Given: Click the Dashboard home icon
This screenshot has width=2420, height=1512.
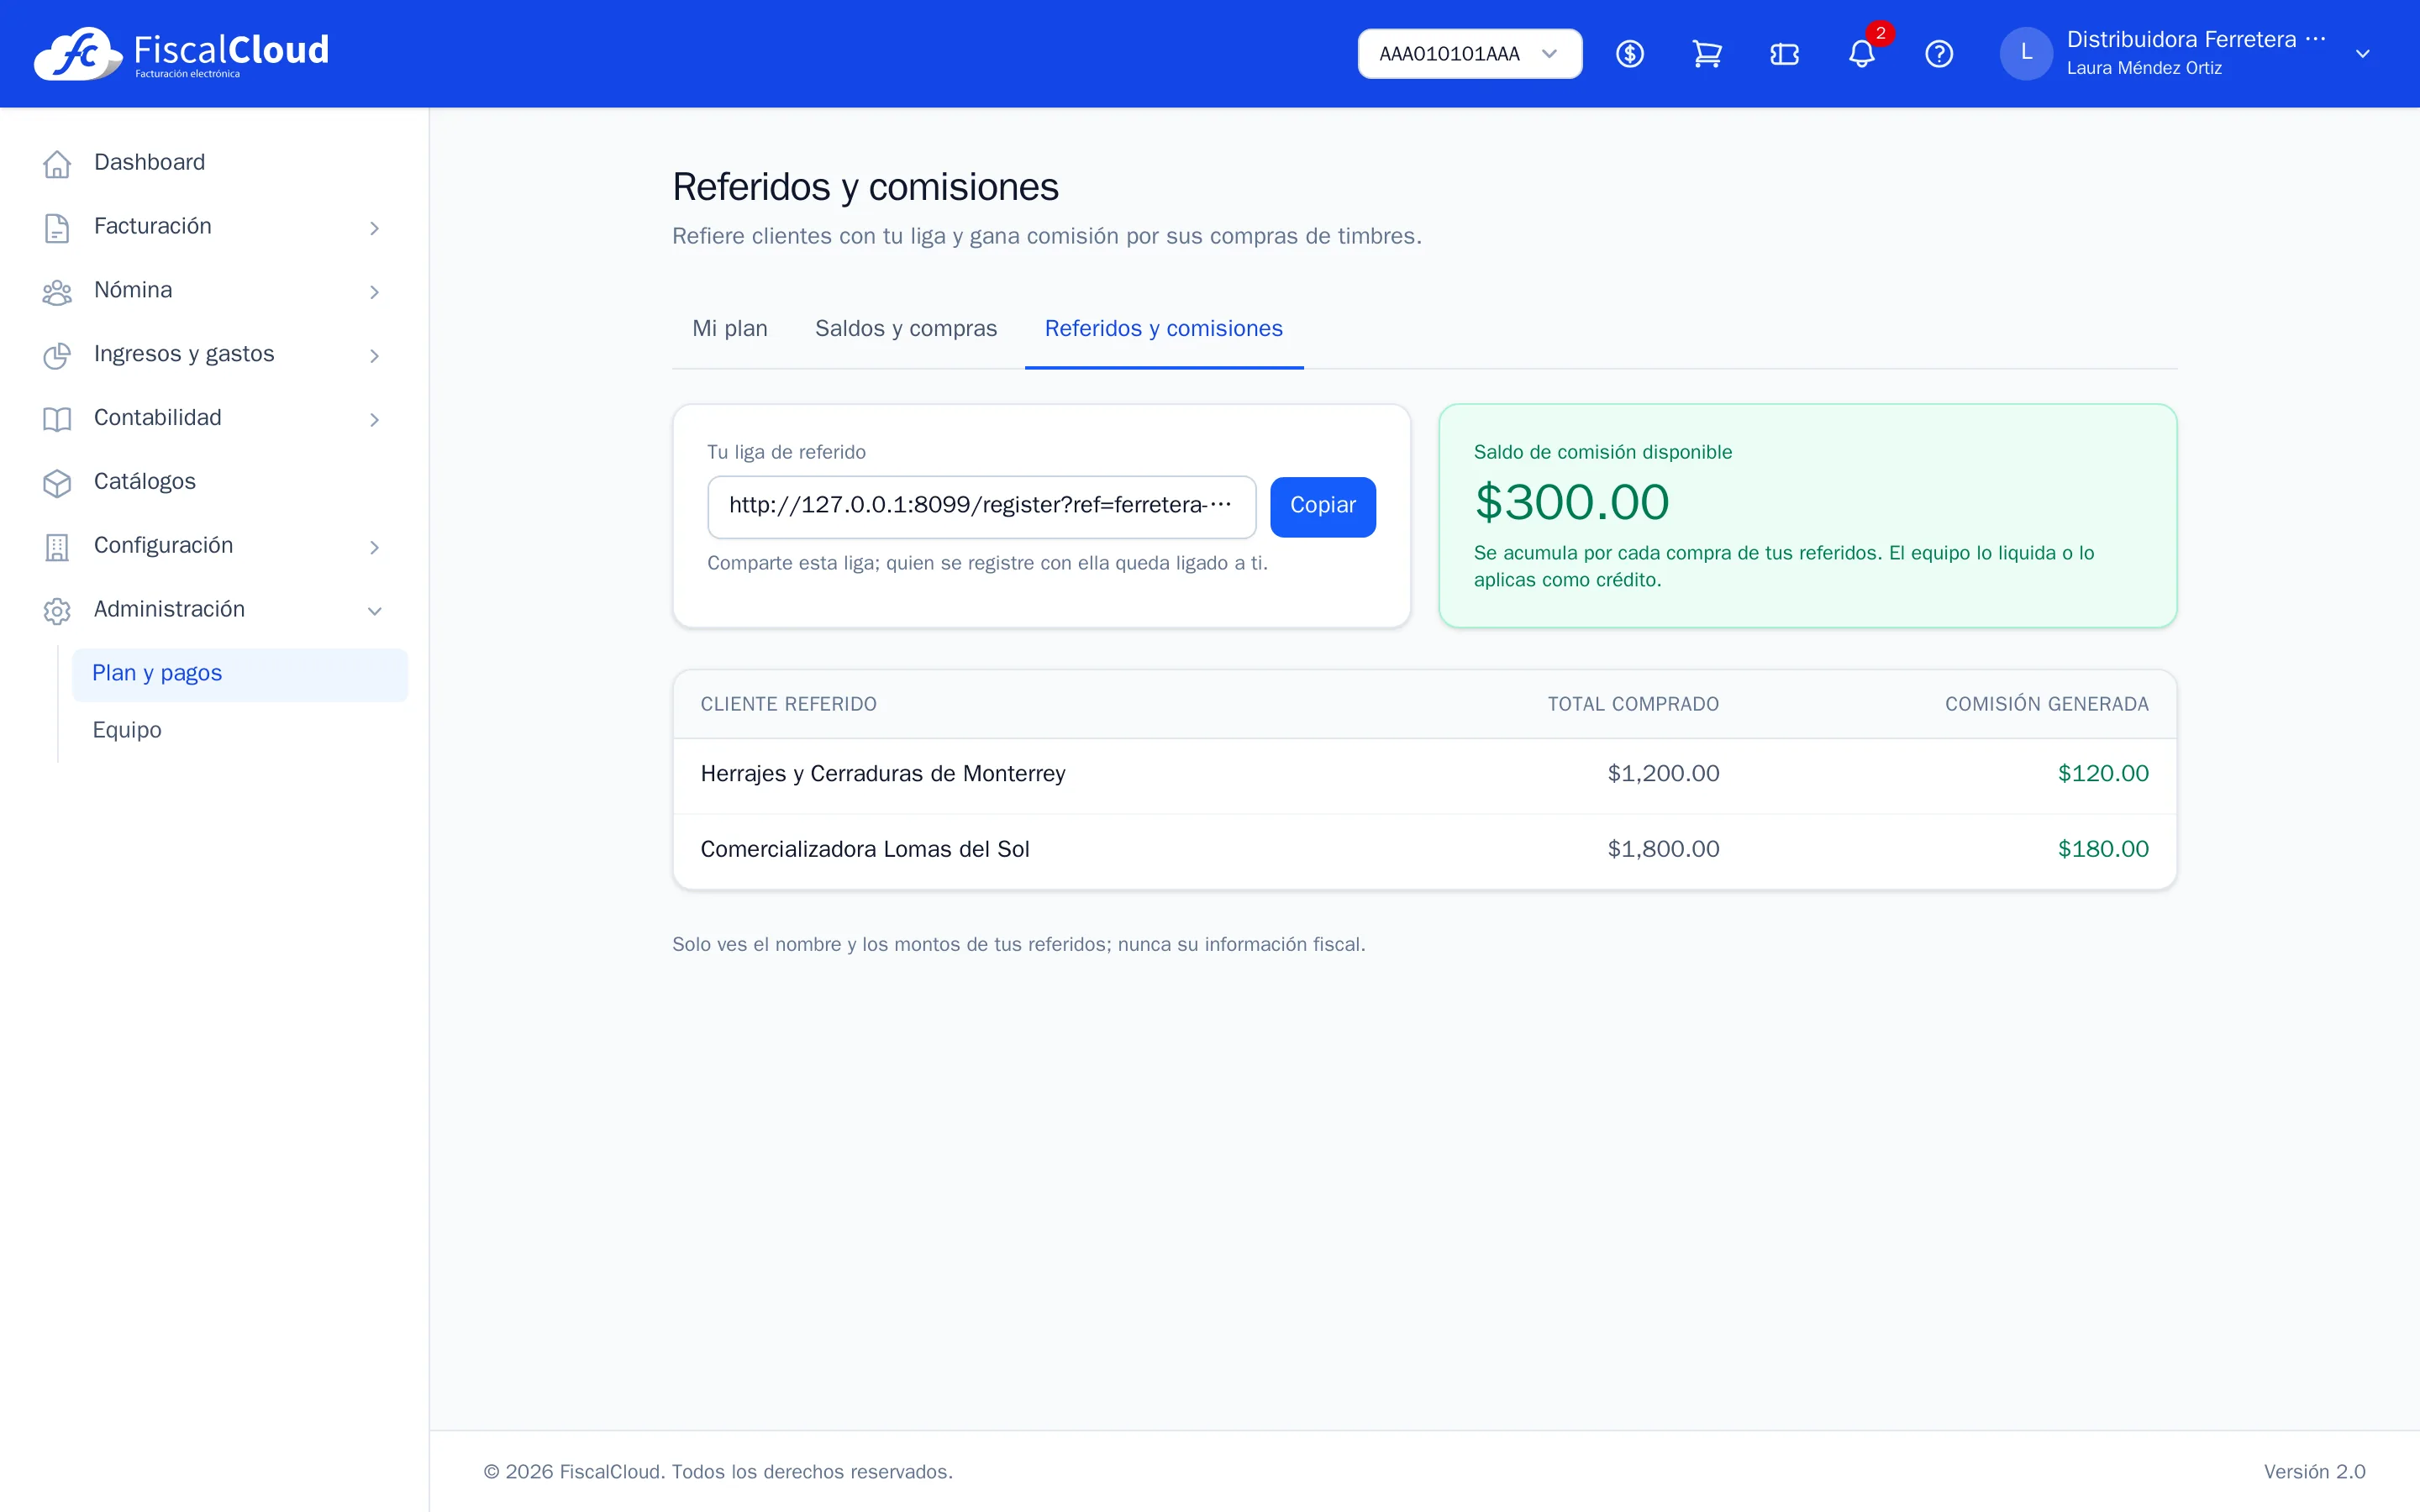Looking at the screenshot, I should 57,163.
